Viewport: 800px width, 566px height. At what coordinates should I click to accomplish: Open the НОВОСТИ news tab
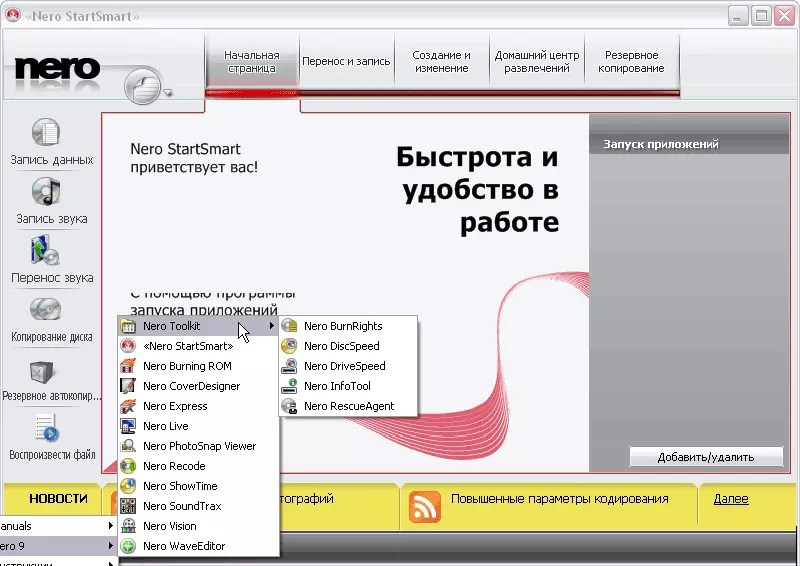click(58, 499)
